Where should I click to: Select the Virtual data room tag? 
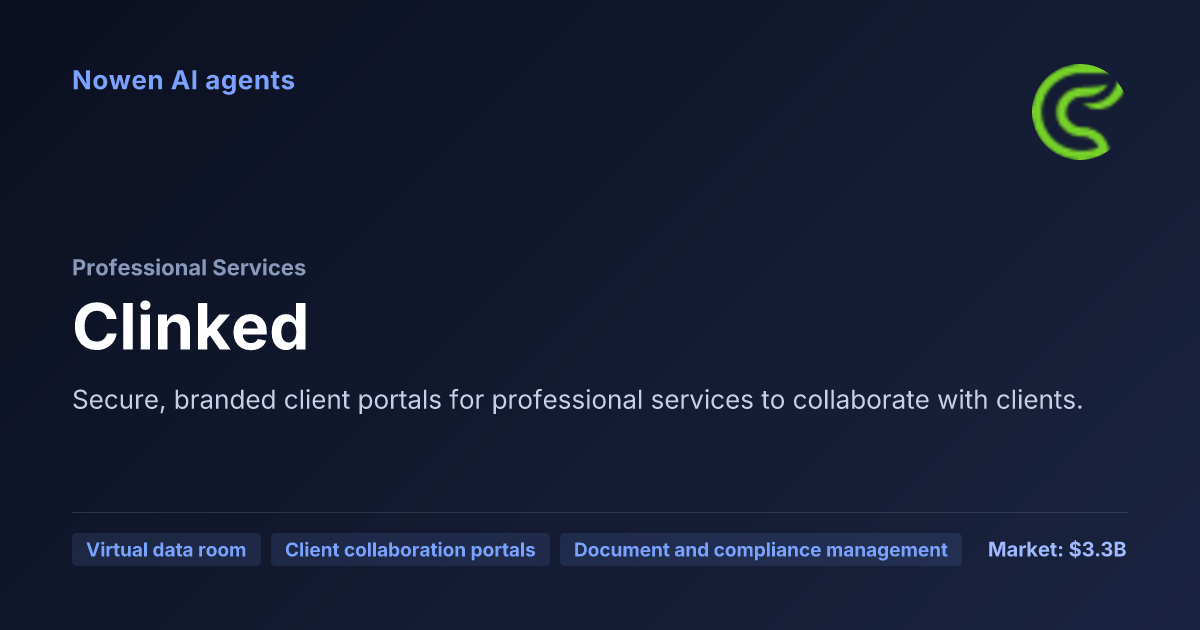[x=166, y=550]
